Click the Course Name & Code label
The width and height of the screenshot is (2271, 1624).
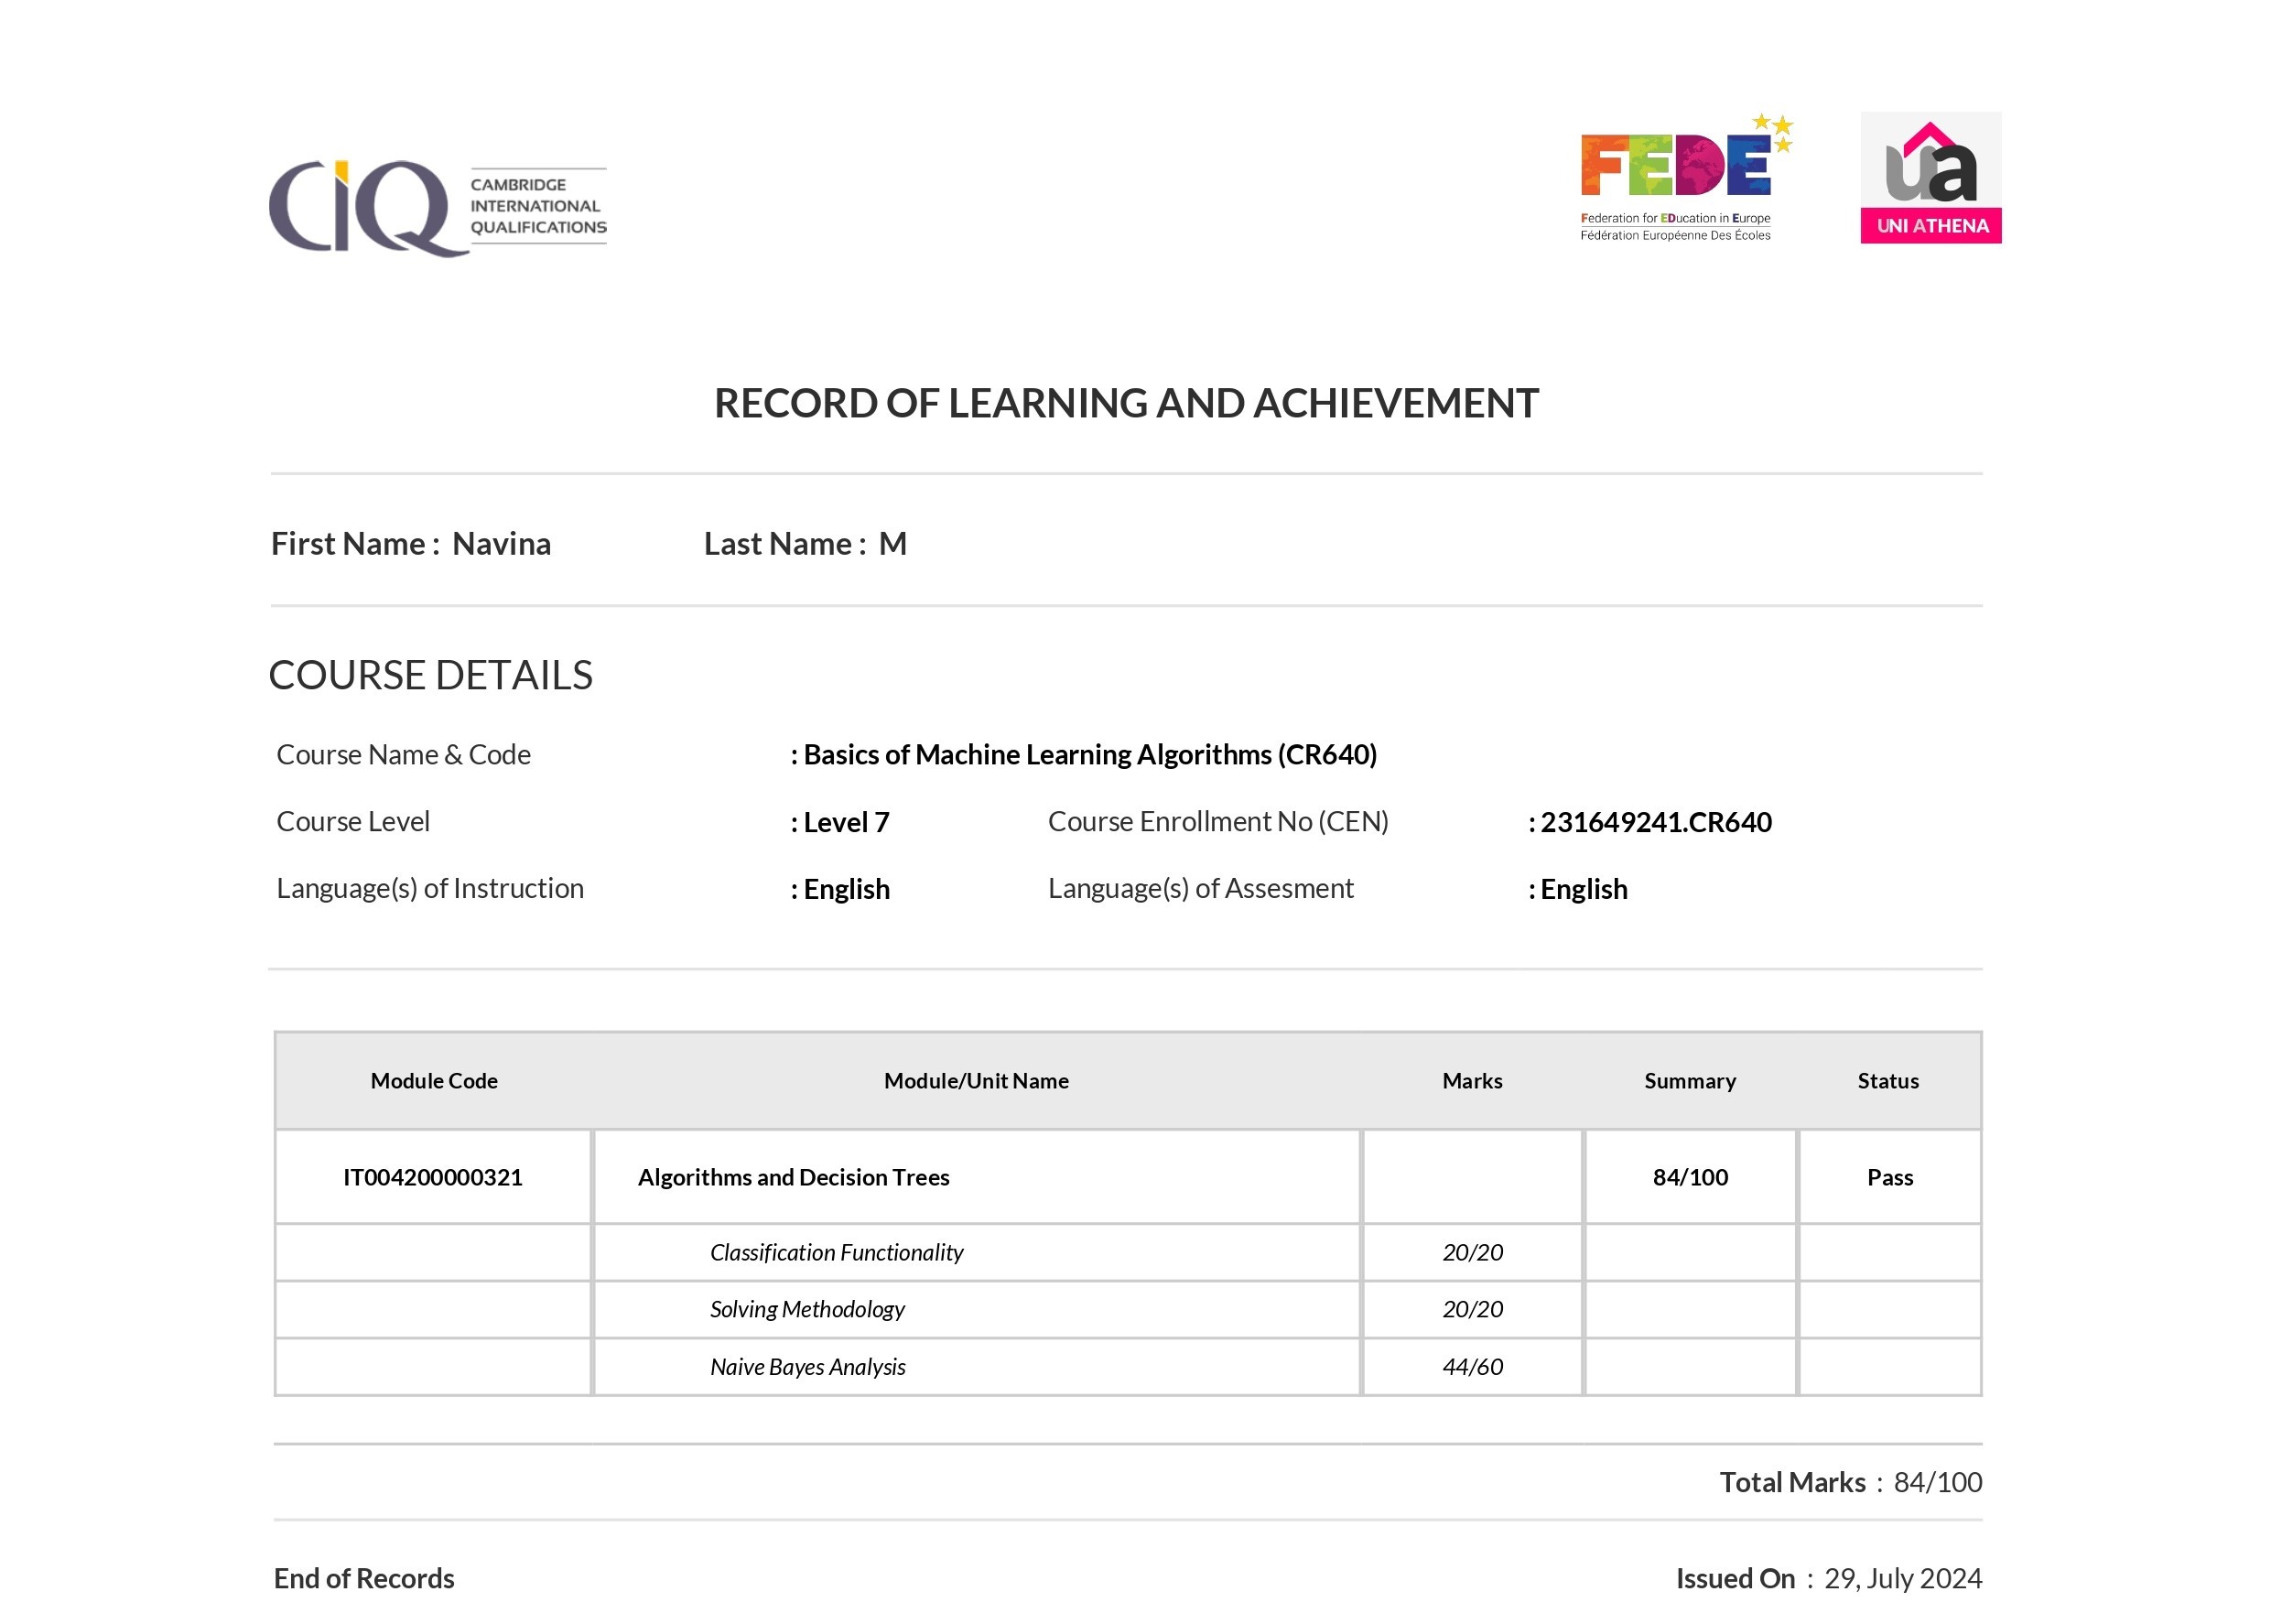tap(403, 754)
